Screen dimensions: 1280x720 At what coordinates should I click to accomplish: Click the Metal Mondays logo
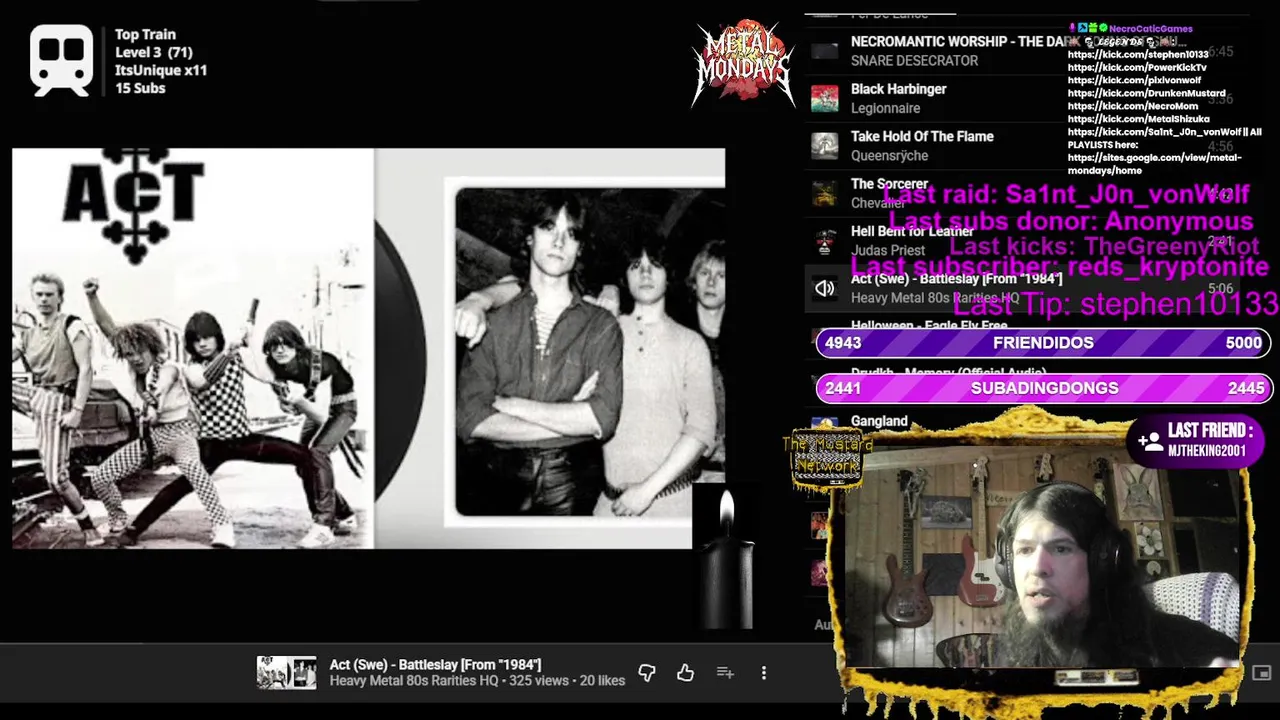click(x=742, y=62)
